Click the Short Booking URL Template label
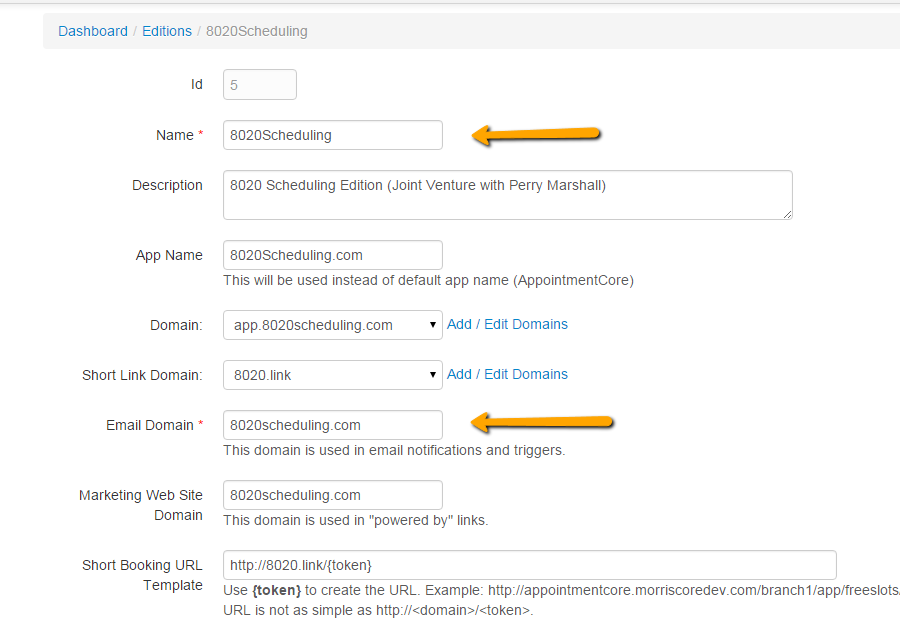The image size is (900, 625). point(142,575)
